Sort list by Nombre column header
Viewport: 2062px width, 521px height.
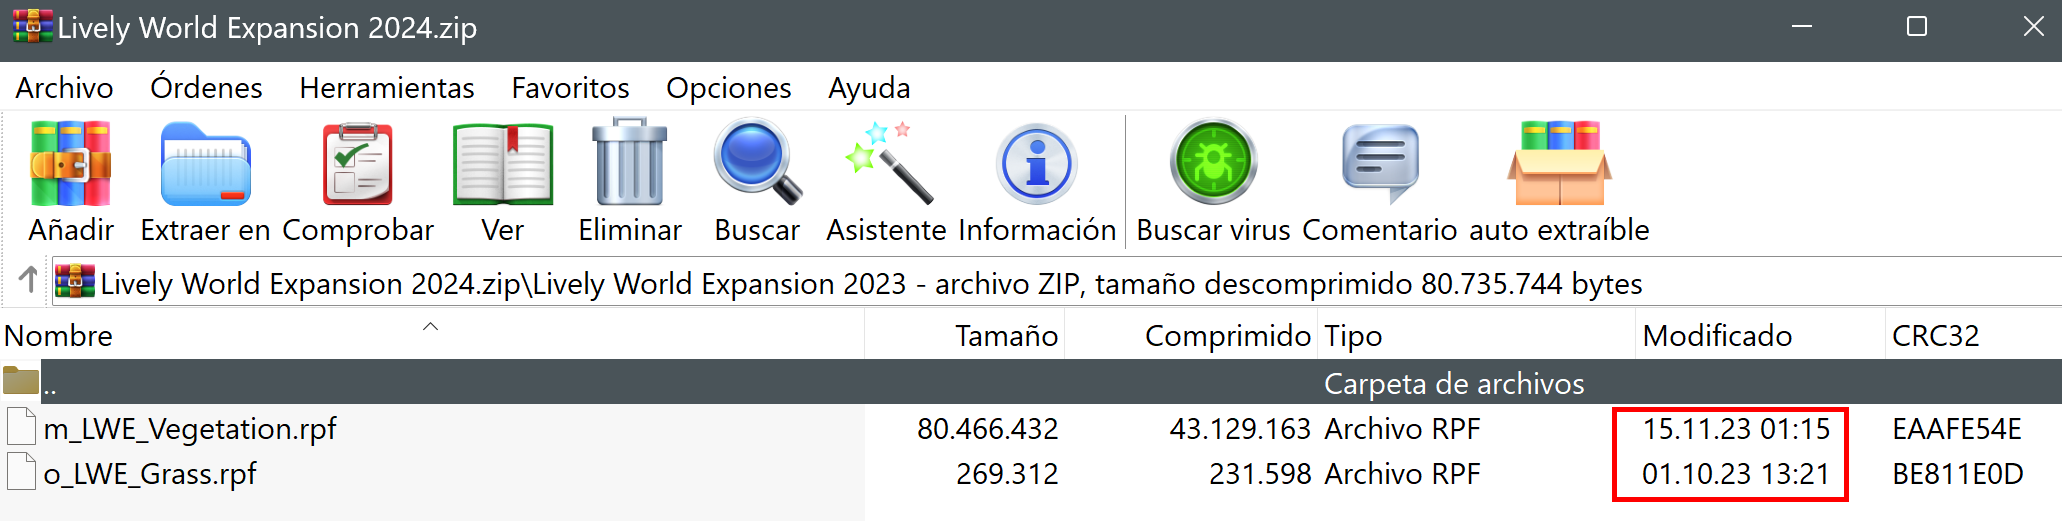tap(432, 335)
